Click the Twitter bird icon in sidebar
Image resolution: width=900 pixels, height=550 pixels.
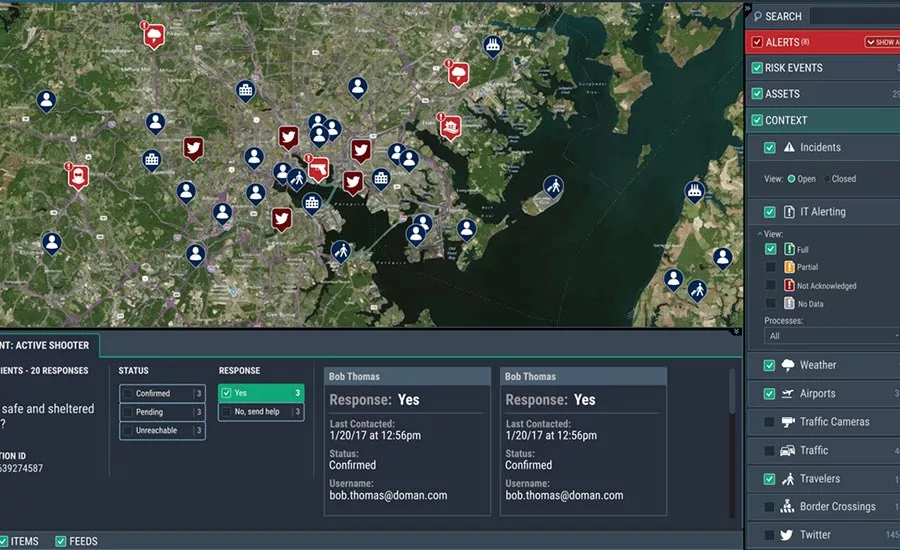788,535
